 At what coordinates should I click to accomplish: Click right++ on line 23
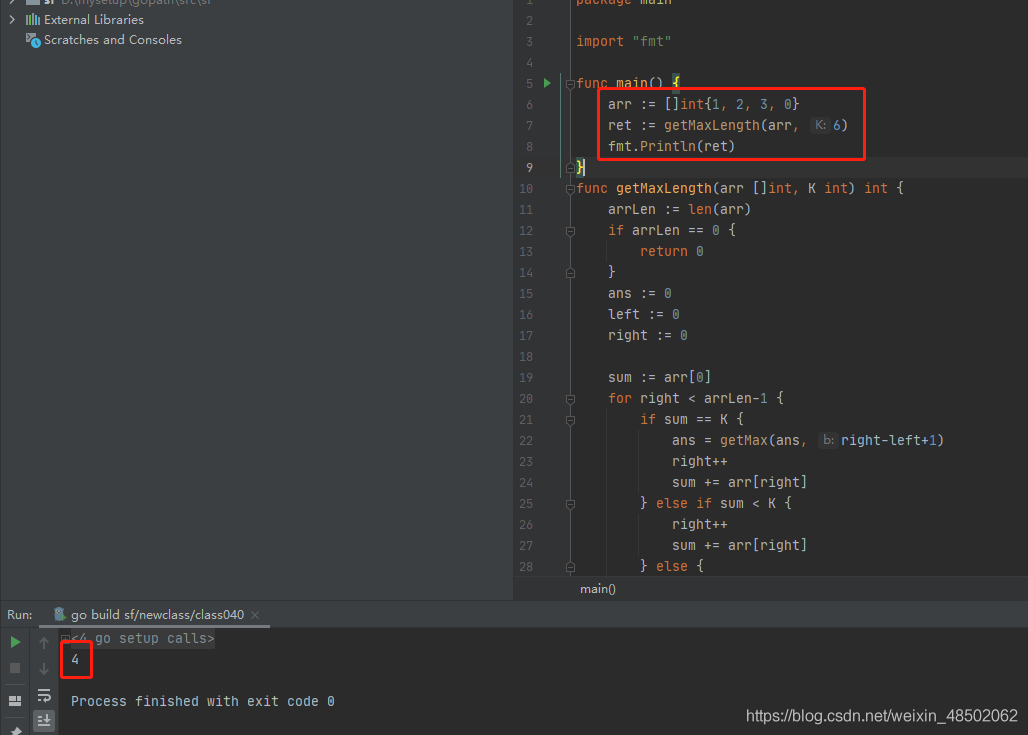699,461
